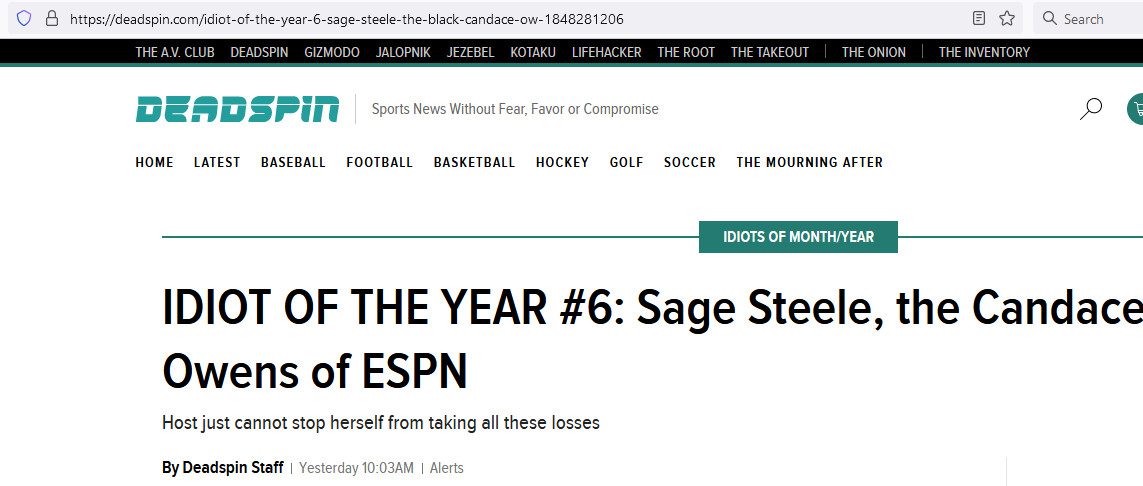Open The Onion site link
The height and width of the screenshot is (486, 1143).
873,52
